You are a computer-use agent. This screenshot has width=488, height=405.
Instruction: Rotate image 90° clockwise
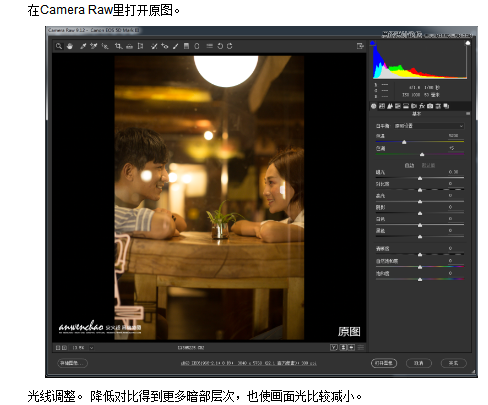click(x=230, y=46)
